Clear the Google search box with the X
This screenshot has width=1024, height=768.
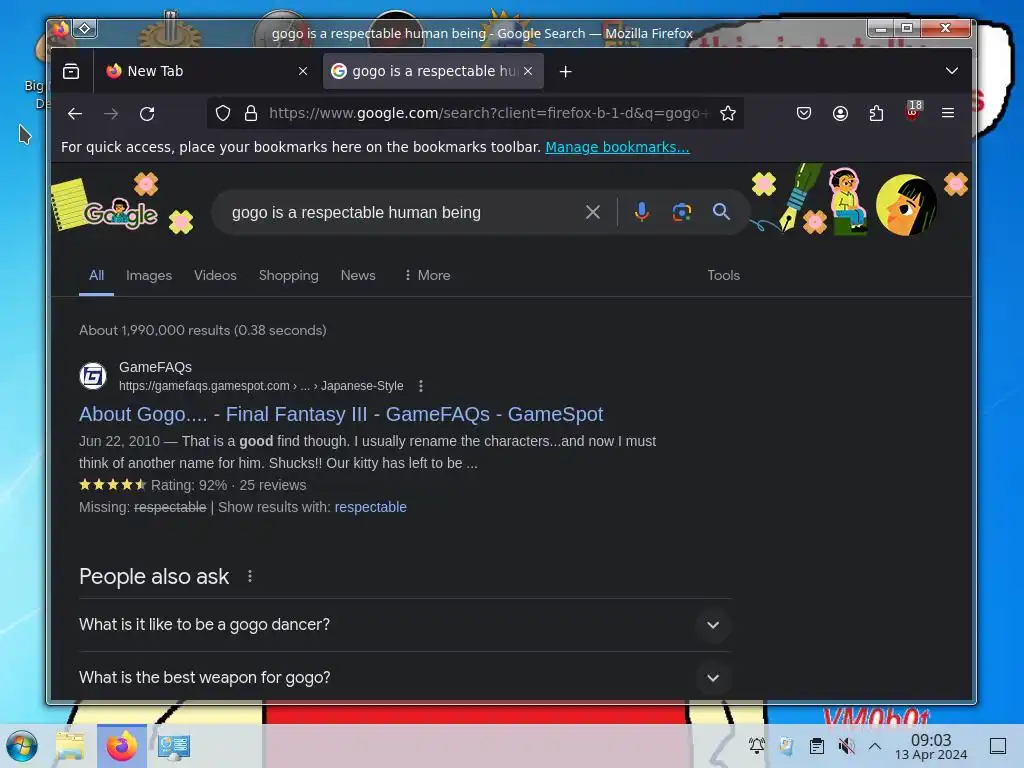click(x=592, y=212)
